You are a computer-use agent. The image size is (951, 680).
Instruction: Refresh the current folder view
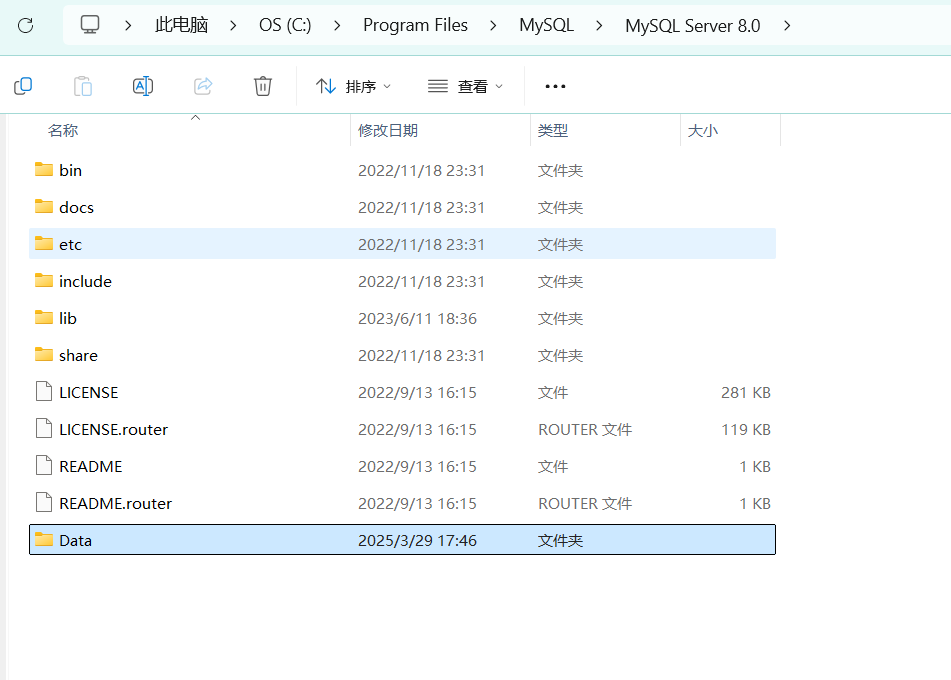(x=25, y=25)
